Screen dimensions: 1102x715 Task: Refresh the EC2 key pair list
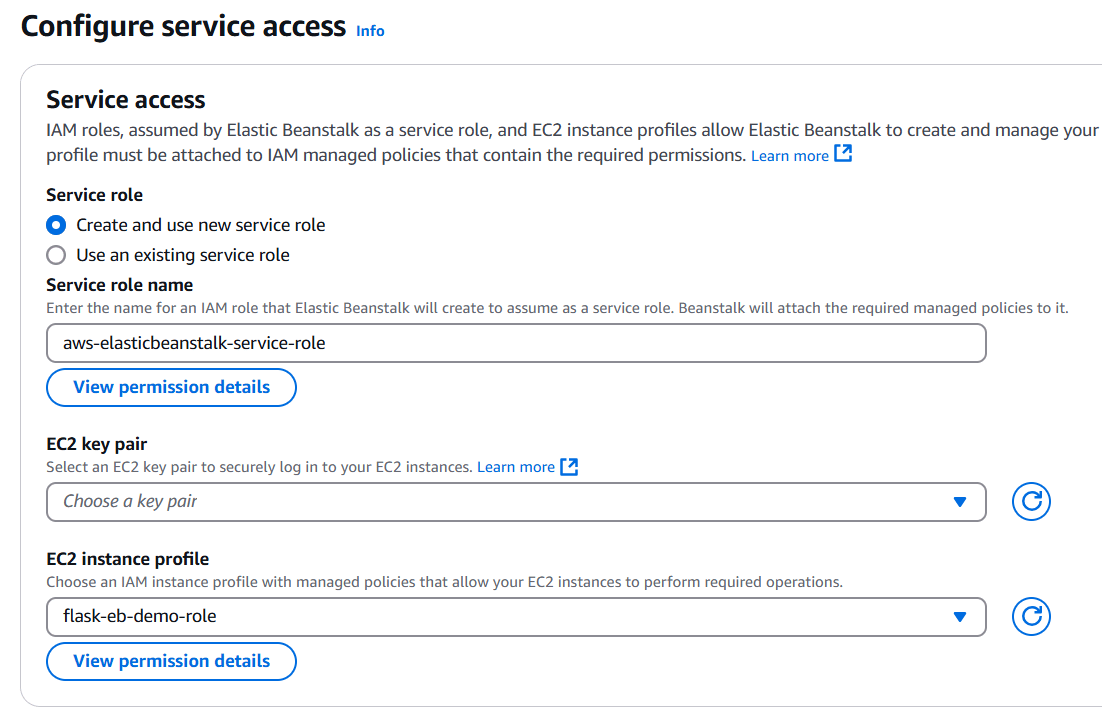pos(1031,502)
